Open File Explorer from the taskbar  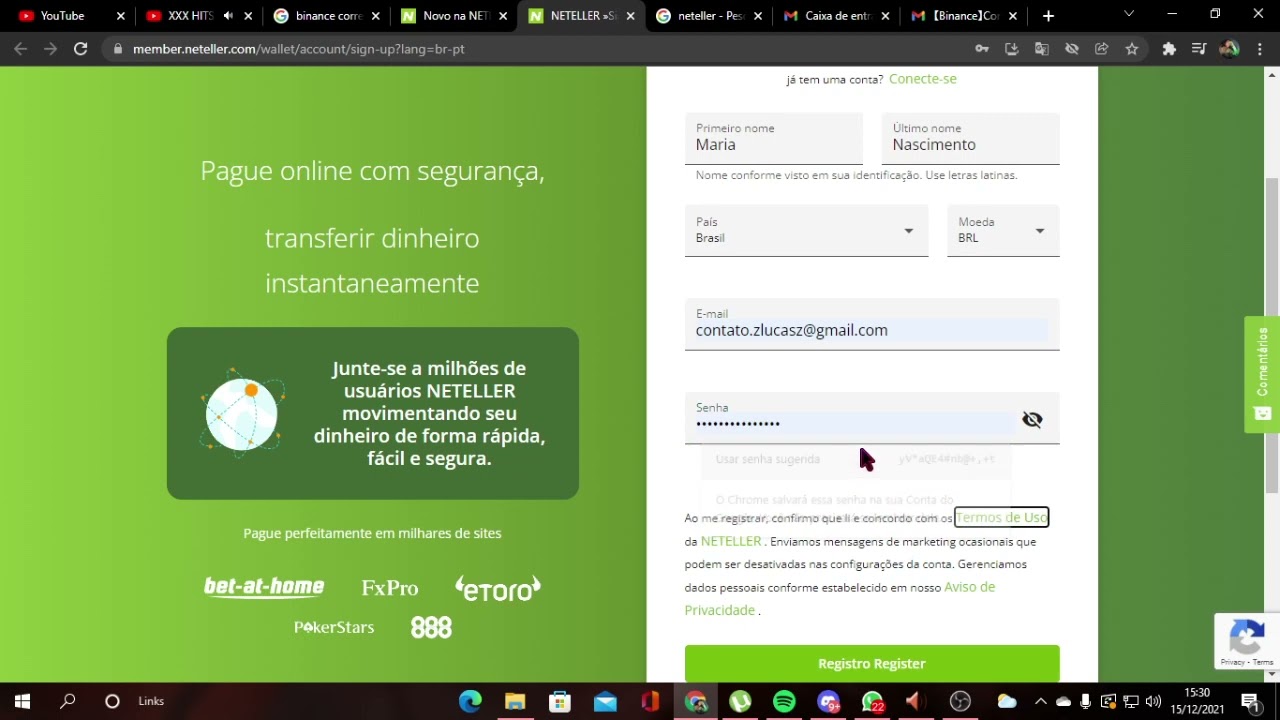(515, 701)
